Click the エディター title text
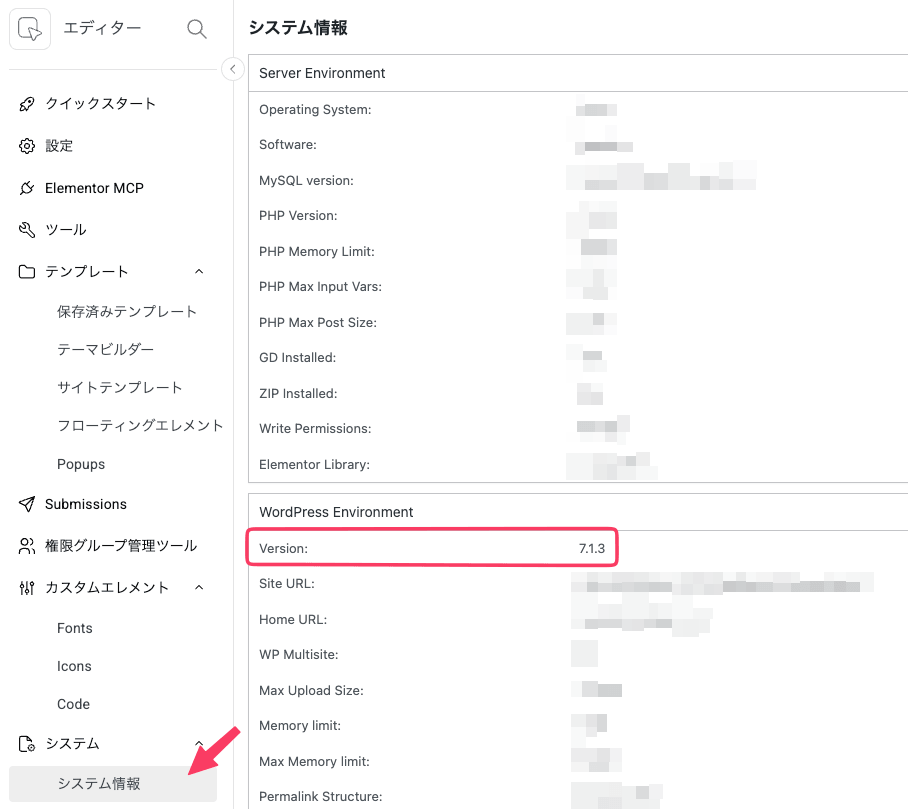This screenshot has height=809, width=908. (x=102, y=28)
